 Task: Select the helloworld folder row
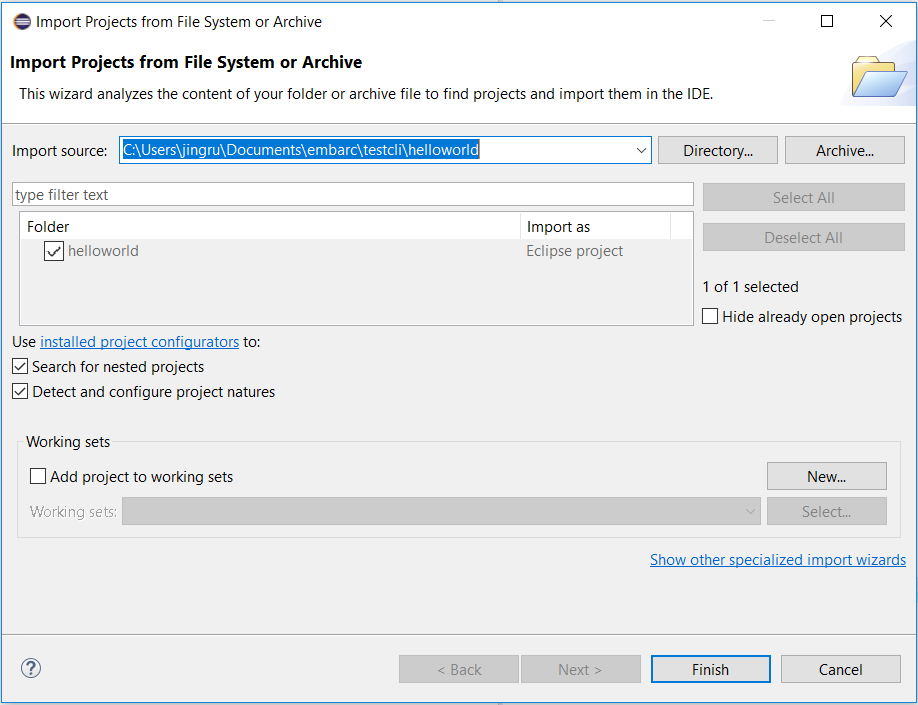[356, 251]
